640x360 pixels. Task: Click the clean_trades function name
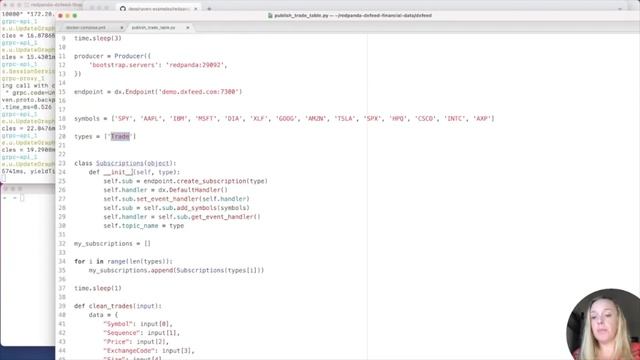(111, 306)
